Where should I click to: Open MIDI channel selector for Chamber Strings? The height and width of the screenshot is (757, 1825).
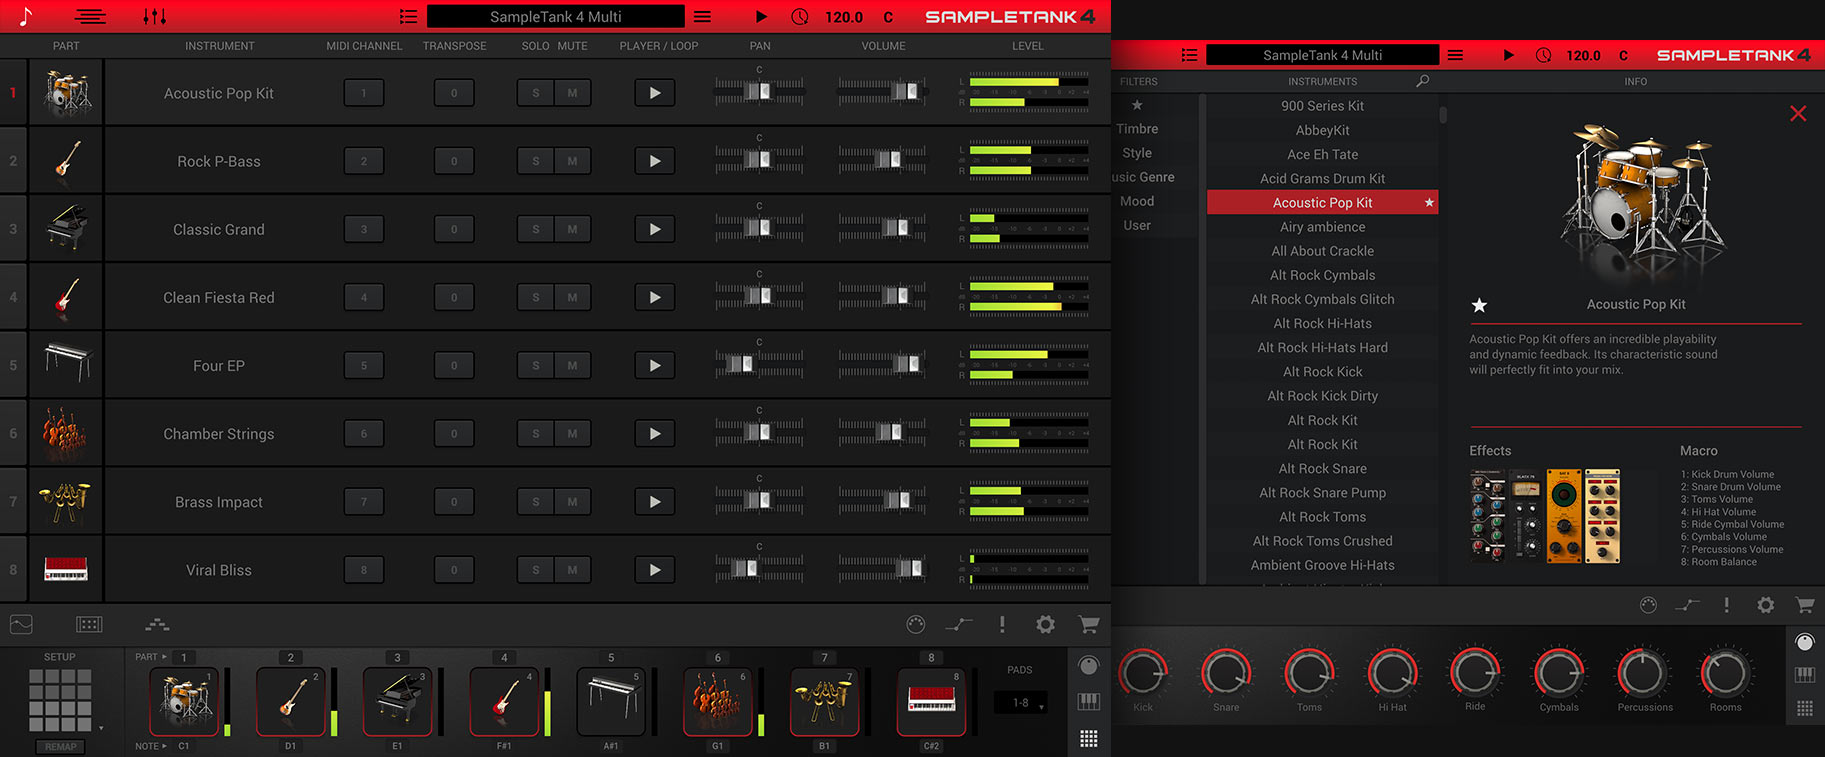[364, 433]
